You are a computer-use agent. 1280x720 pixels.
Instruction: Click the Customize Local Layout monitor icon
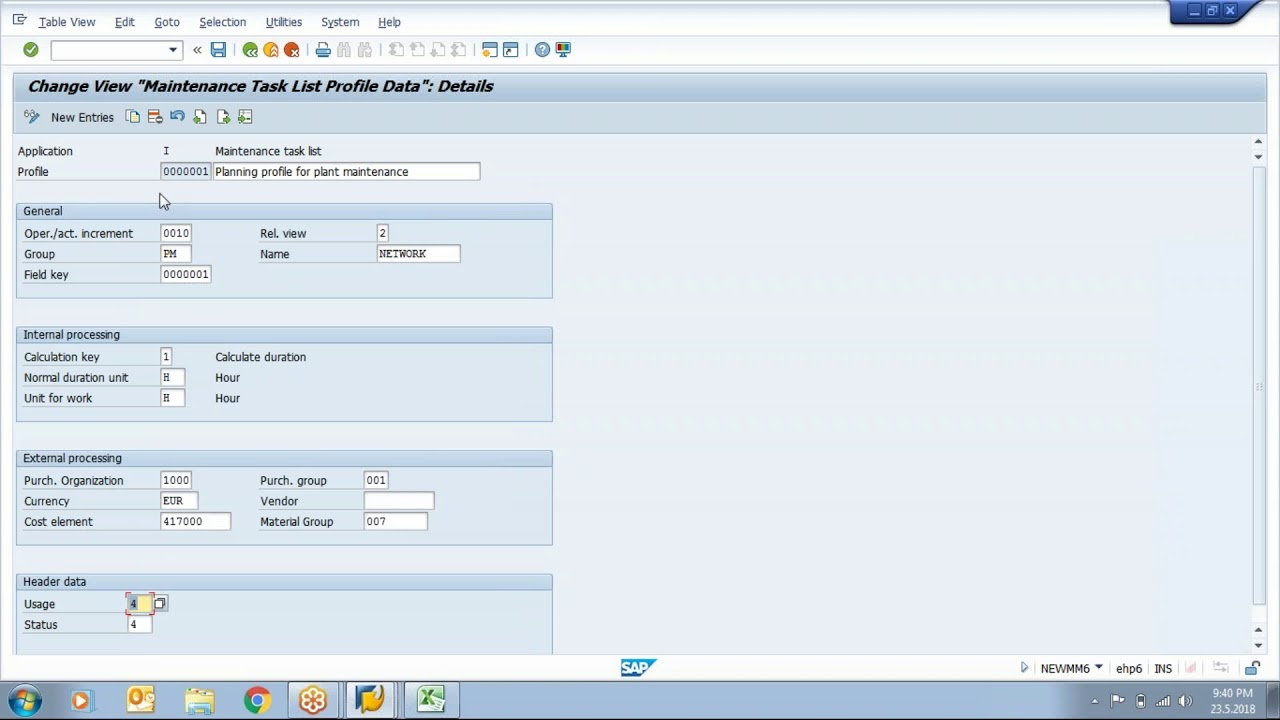[563, 49]
